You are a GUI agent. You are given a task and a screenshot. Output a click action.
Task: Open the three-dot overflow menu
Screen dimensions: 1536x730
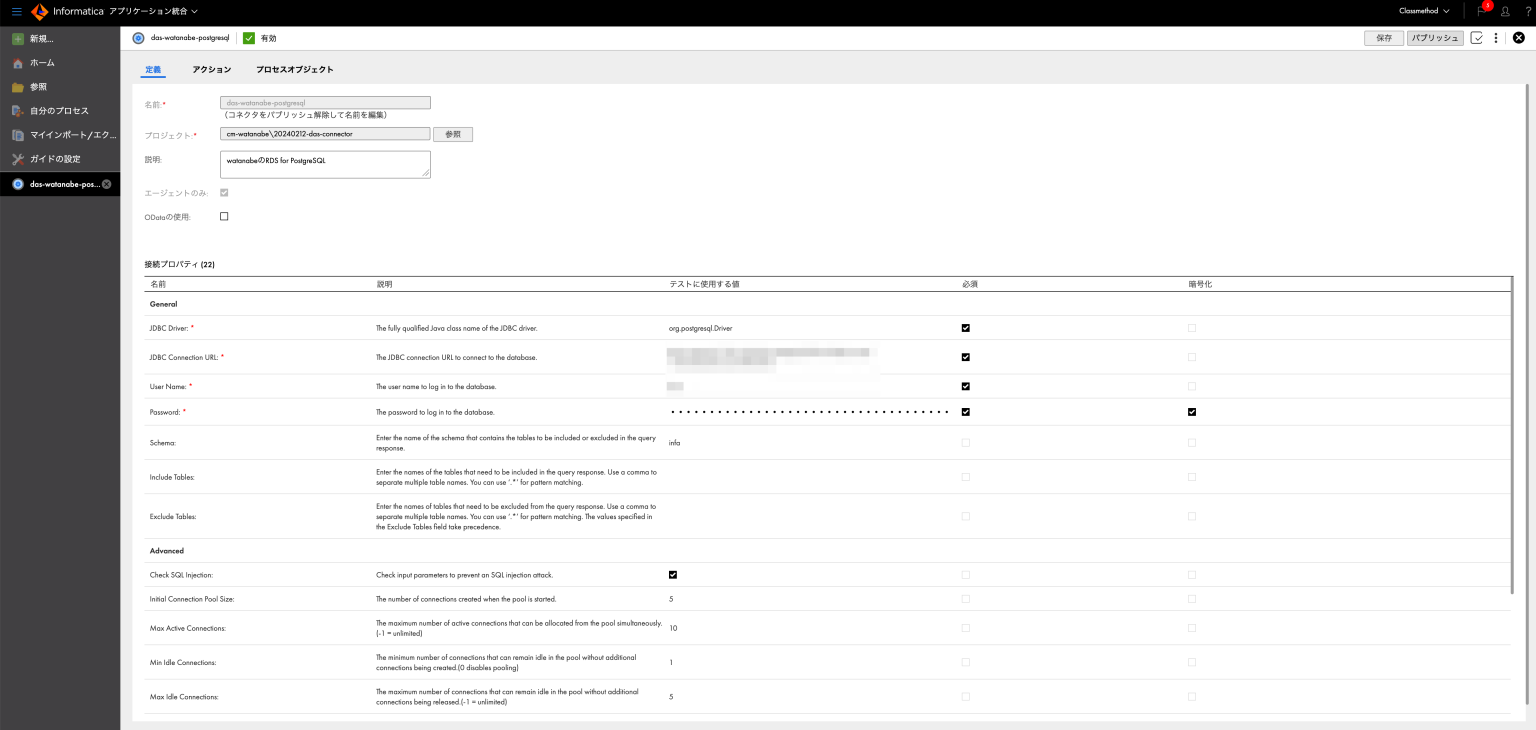[x=1497, y=38]
